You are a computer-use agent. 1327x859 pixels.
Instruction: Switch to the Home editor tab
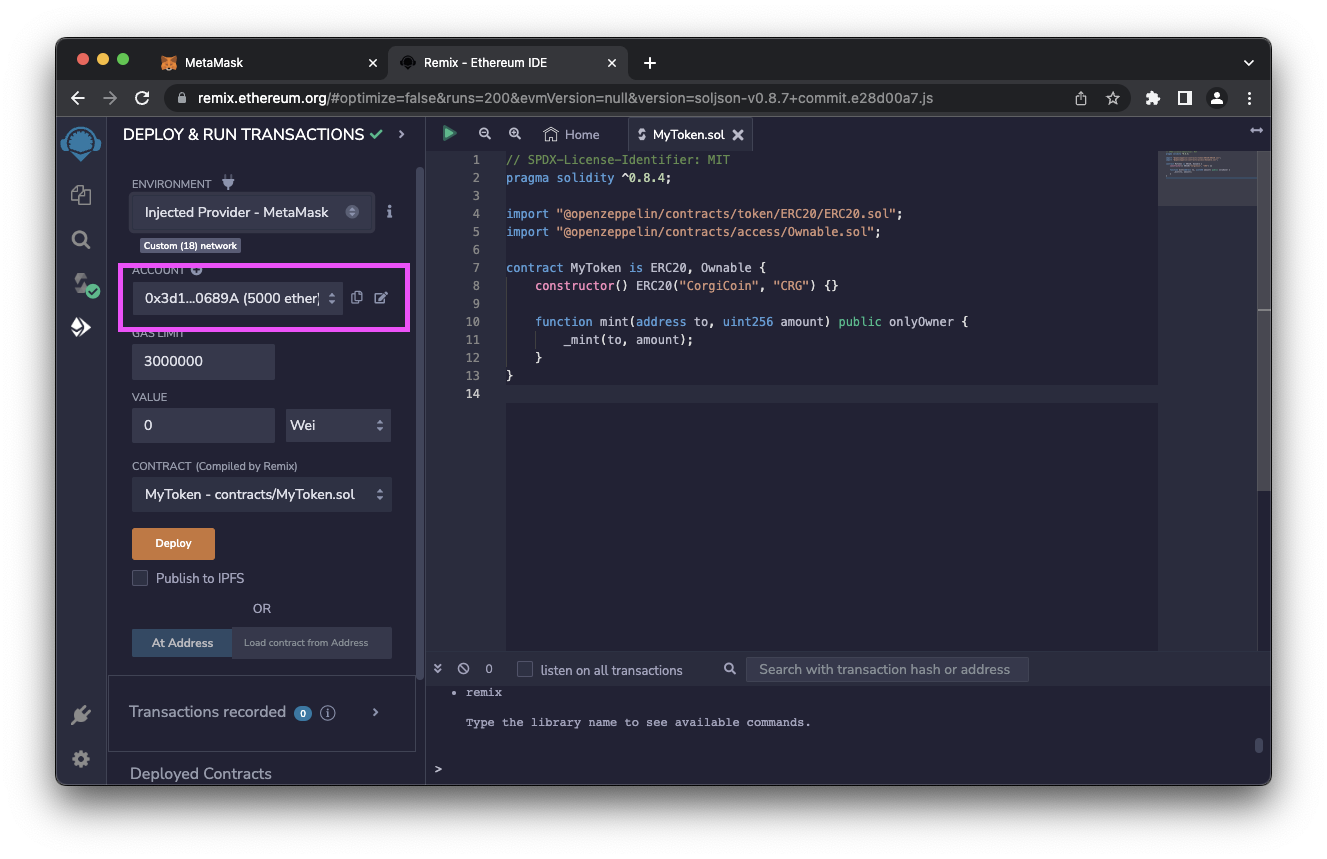pos(571,134)
